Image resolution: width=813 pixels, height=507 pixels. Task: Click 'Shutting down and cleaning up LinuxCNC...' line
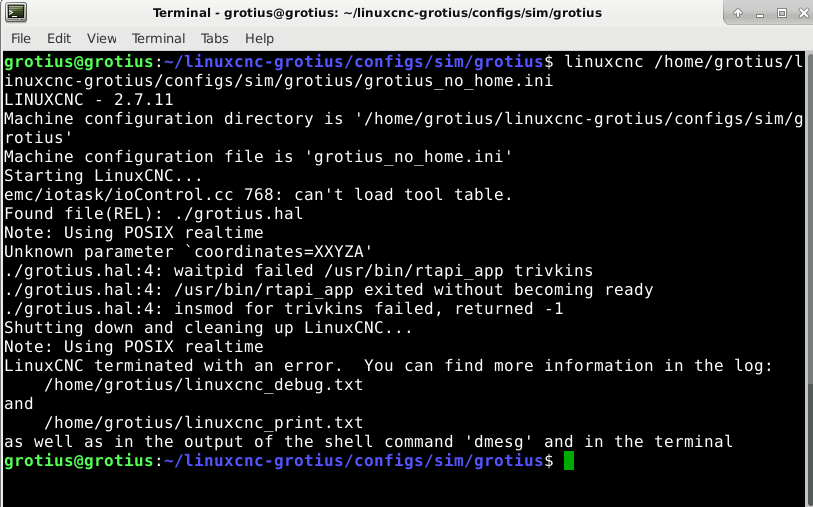(x=208, y=328)
